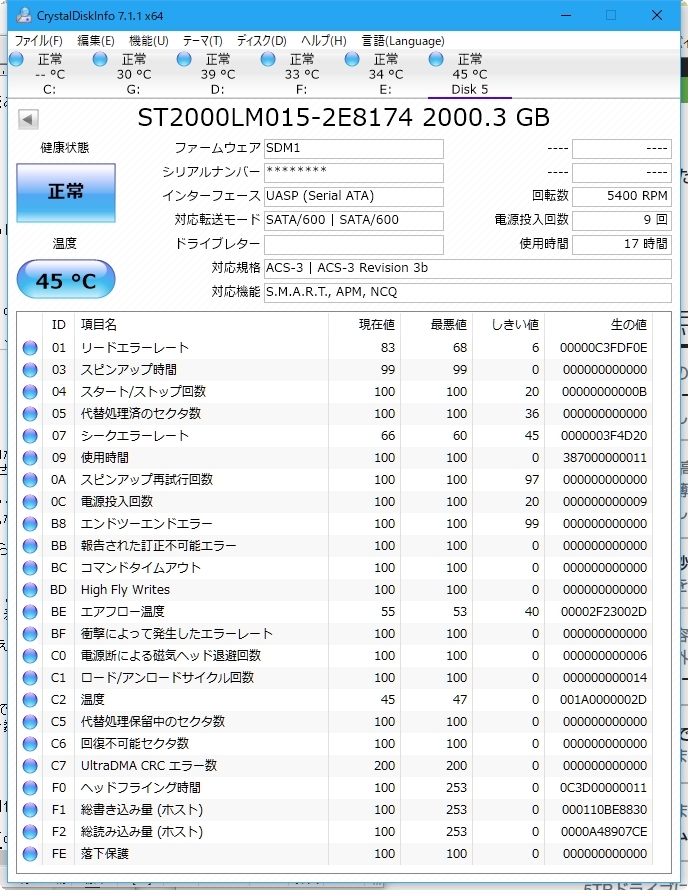Viewport: 688px width, 890px height.
Task: Click the ファームウェア field SDM1
Action: [354, 149]
